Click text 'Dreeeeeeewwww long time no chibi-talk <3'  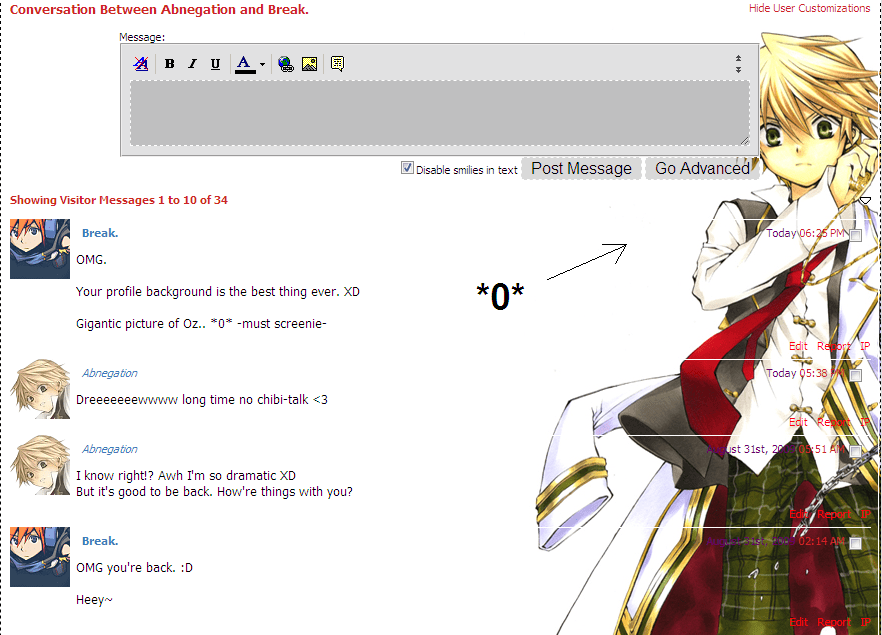click(202, 399)
